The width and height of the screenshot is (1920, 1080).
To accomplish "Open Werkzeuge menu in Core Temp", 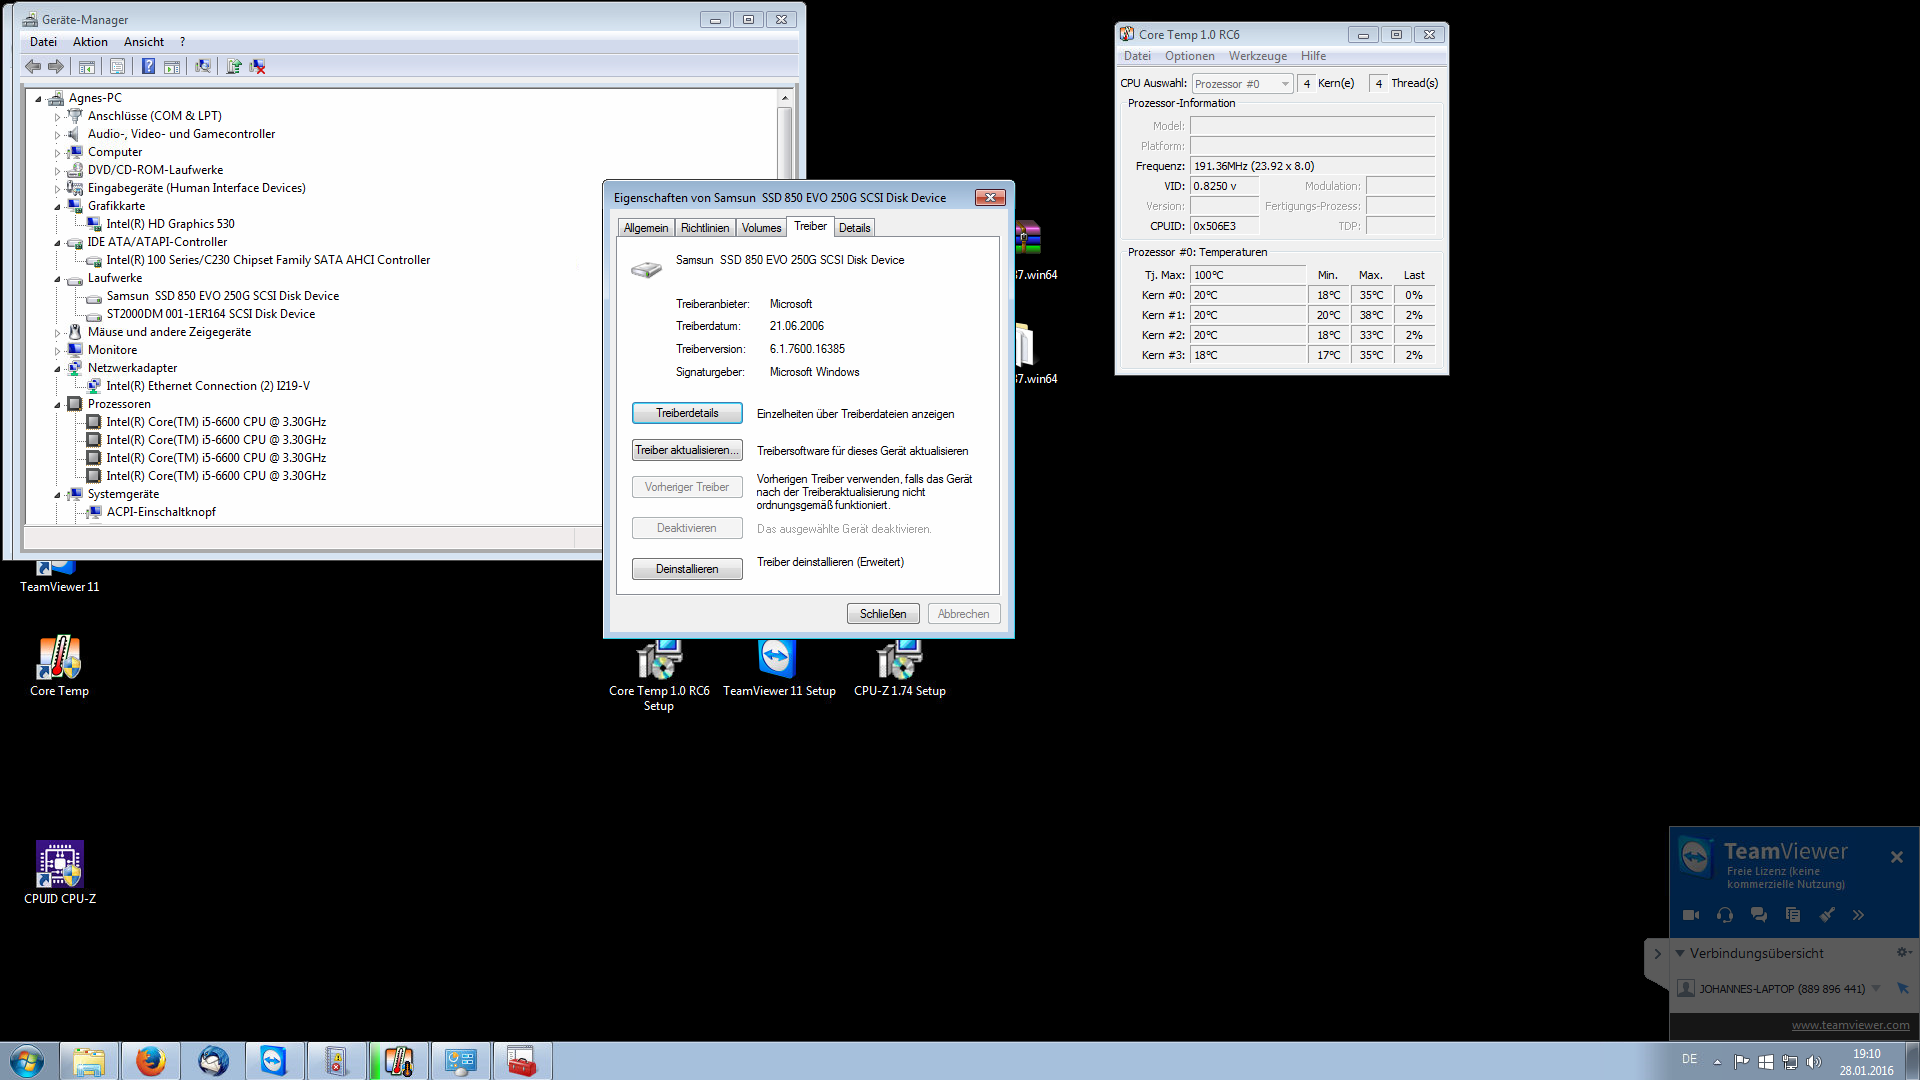I will (1258, 56).
